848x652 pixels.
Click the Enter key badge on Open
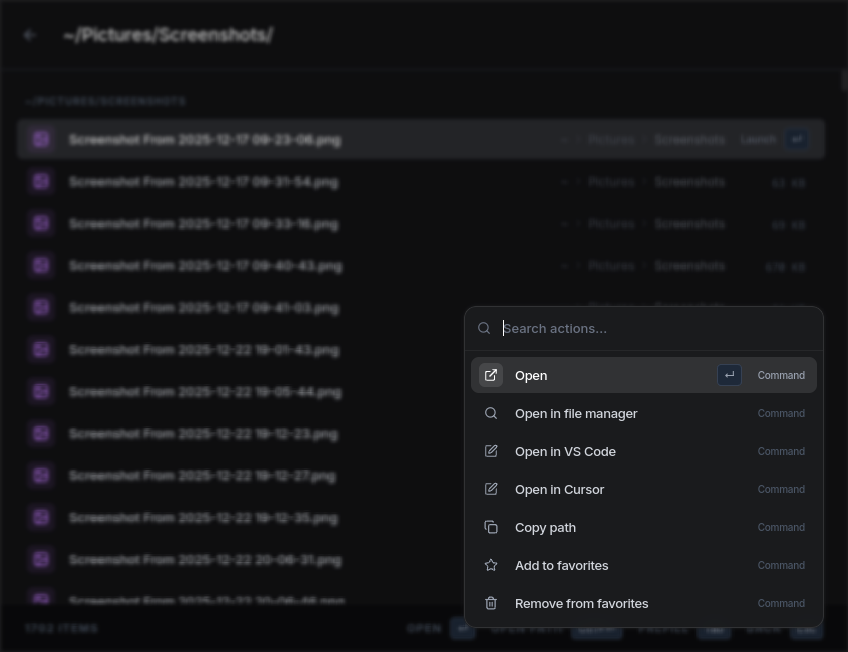(729, 375)
